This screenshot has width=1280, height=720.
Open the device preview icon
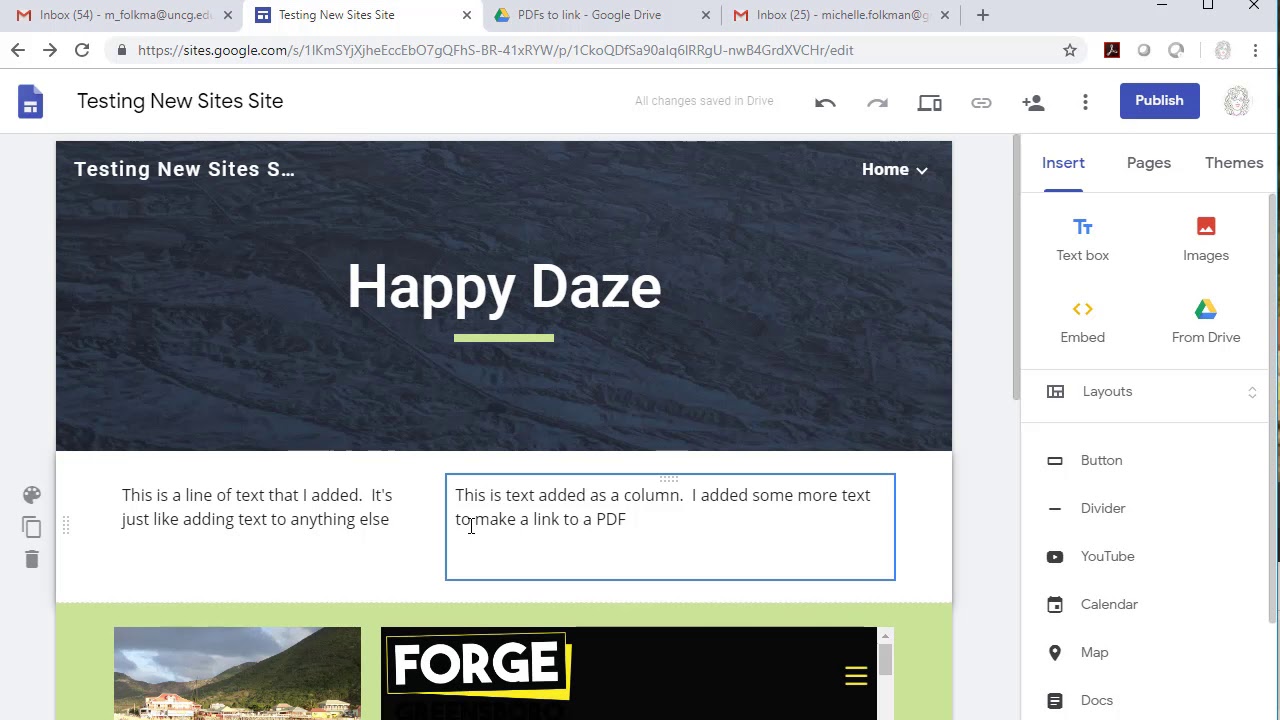tap(930, 102)
